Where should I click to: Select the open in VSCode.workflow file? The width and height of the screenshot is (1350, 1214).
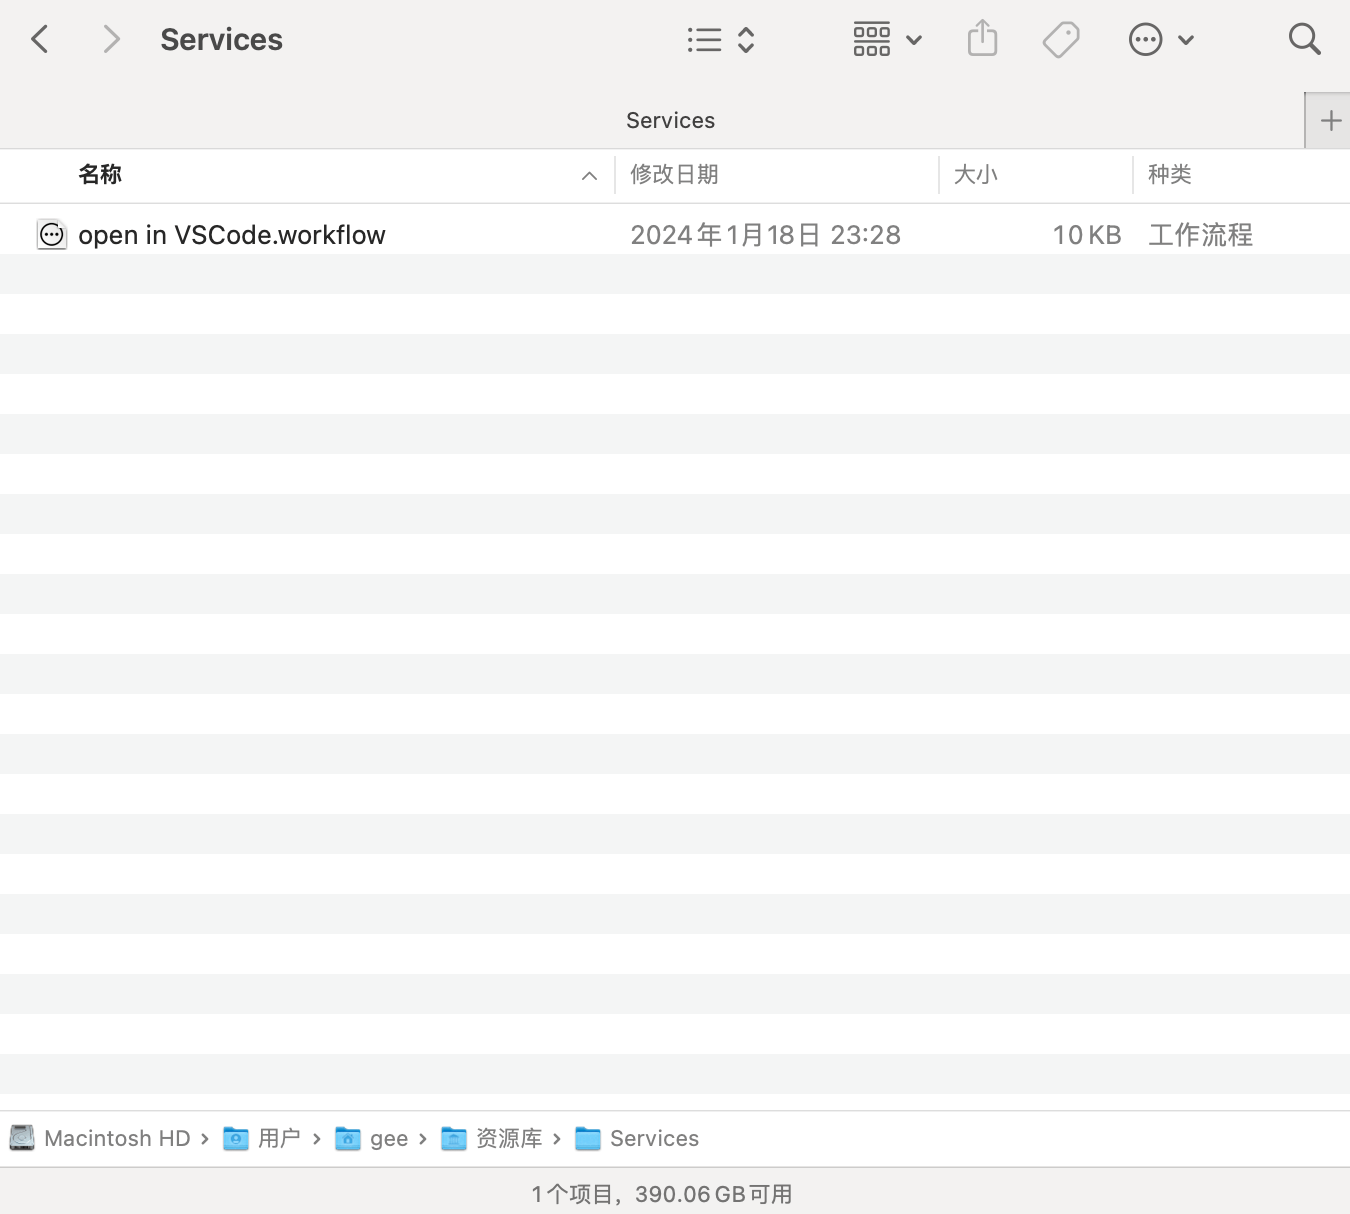(675, 234)
